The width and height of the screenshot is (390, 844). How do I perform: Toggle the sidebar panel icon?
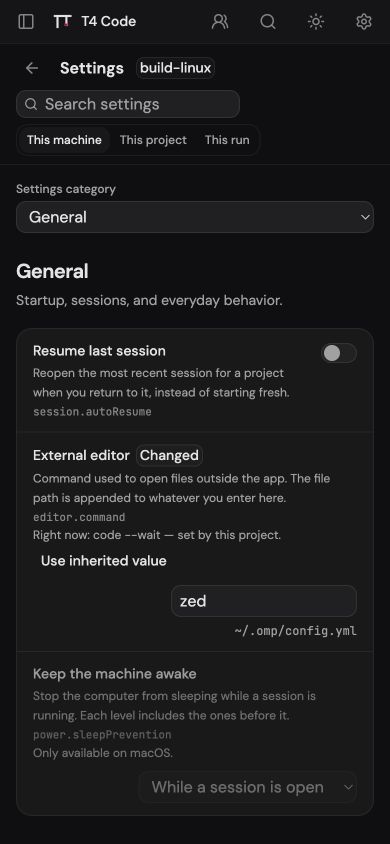point(26,22)
